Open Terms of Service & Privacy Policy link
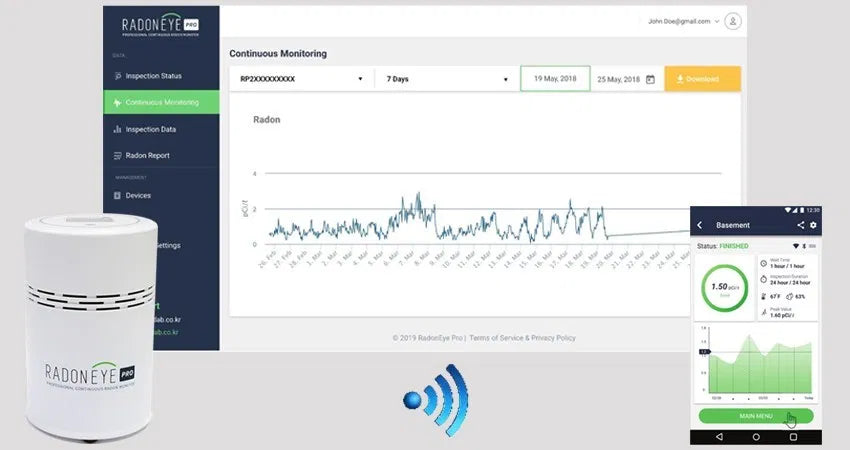850x450 pixels. pyautogui.click(x=522, y=338)
